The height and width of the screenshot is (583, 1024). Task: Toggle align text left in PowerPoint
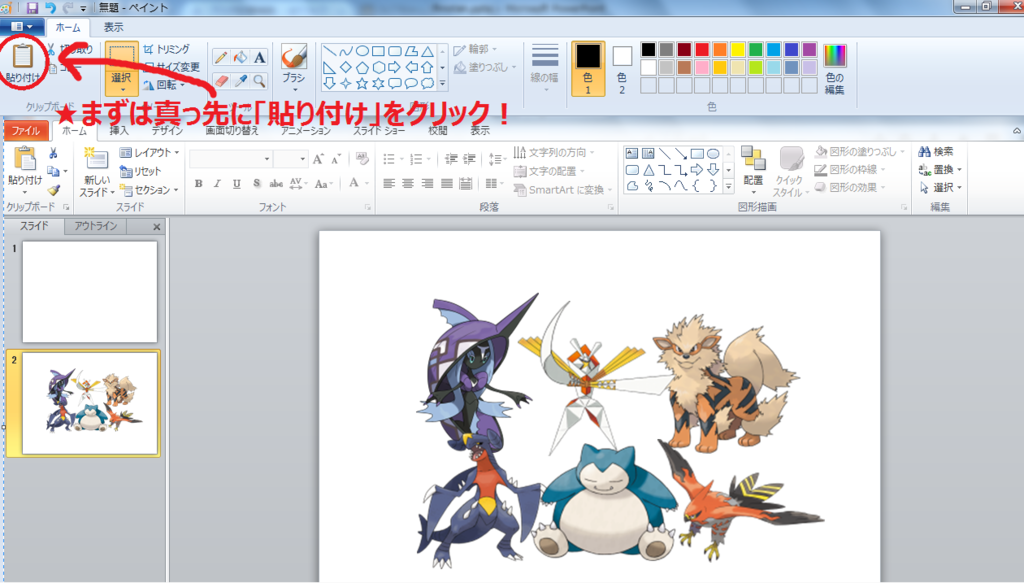tap(389, 183)
